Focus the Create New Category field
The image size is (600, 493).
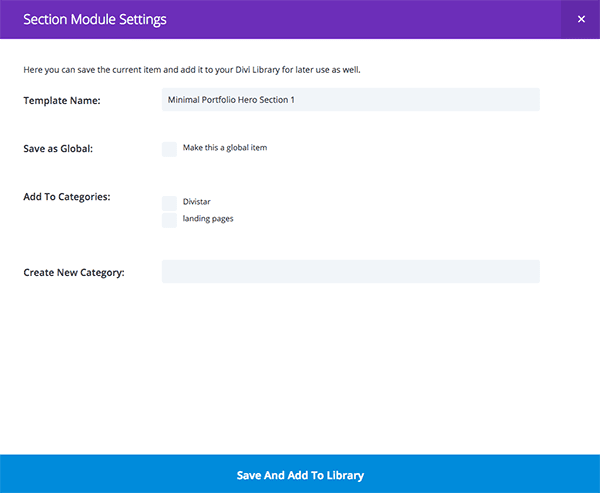(x=350, y=271)
